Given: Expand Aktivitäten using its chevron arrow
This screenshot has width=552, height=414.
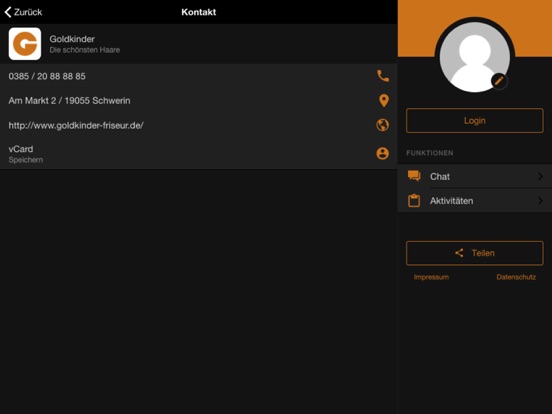Looking at the screenshot, I should point(540,201).
